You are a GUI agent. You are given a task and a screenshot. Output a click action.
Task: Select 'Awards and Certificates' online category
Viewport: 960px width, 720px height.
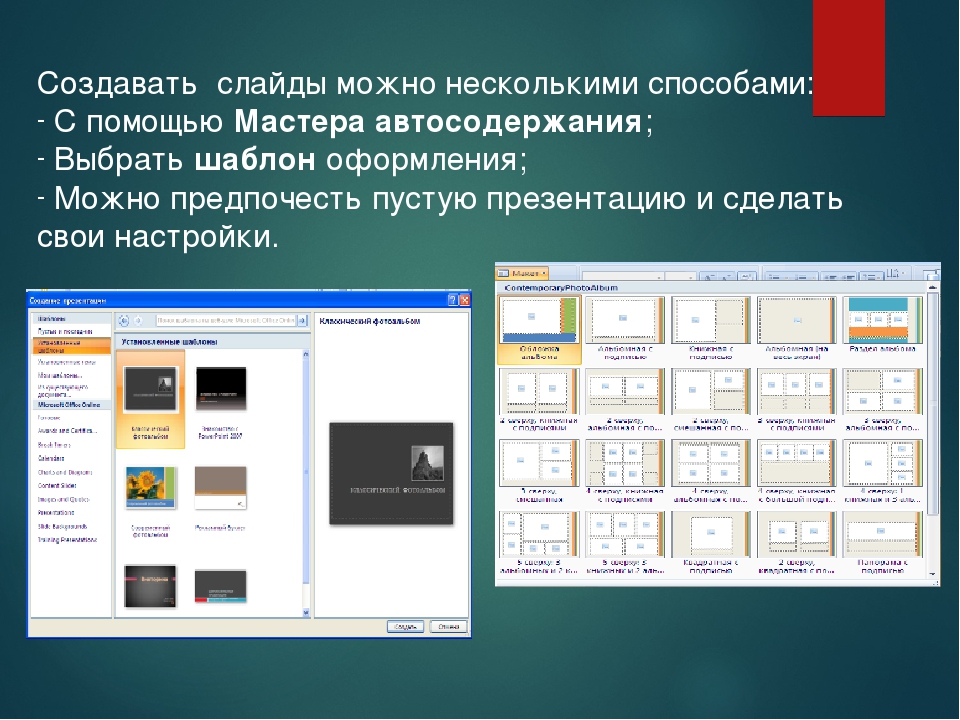point(67,431)
